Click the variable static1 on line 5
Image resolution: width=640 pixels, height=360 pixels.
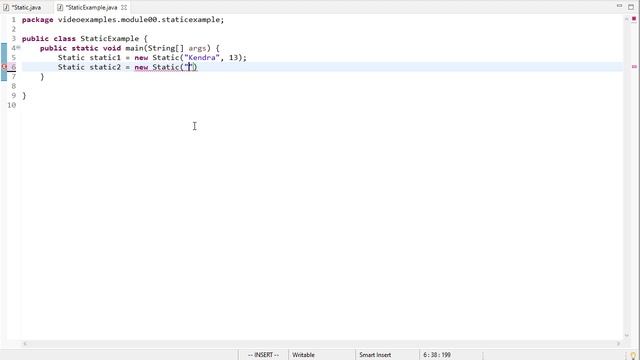105,58
